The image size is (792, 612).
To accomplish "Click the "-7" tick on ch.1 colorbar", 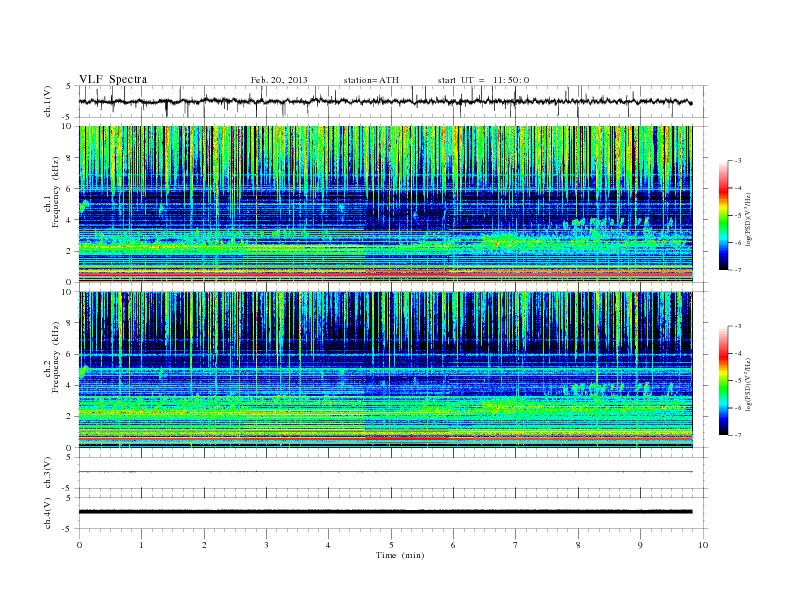I will [738, 270].
